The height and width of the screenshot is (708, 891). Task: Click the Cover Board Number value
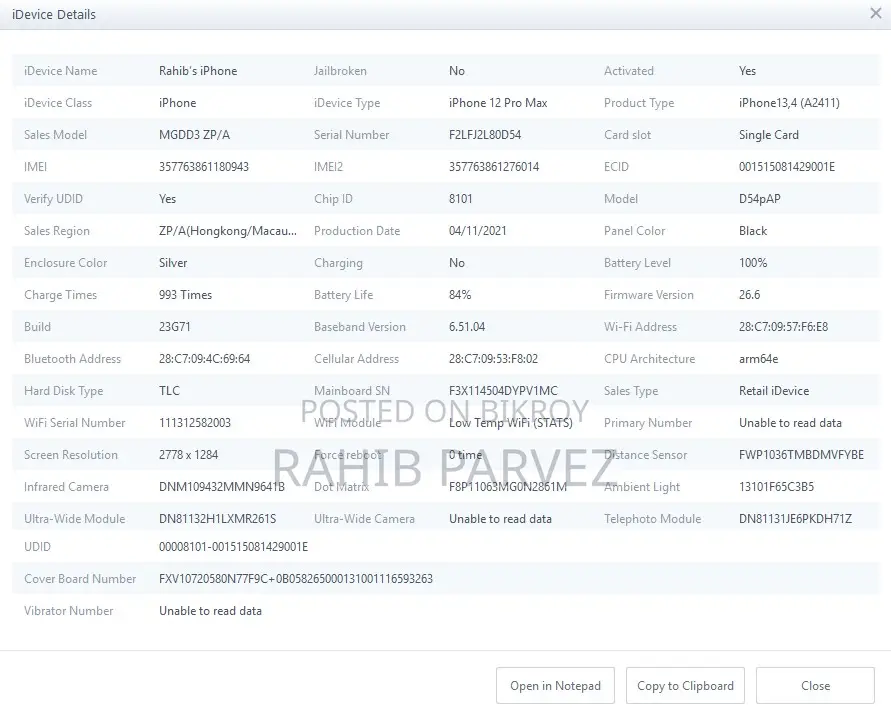tap(295, 579)
